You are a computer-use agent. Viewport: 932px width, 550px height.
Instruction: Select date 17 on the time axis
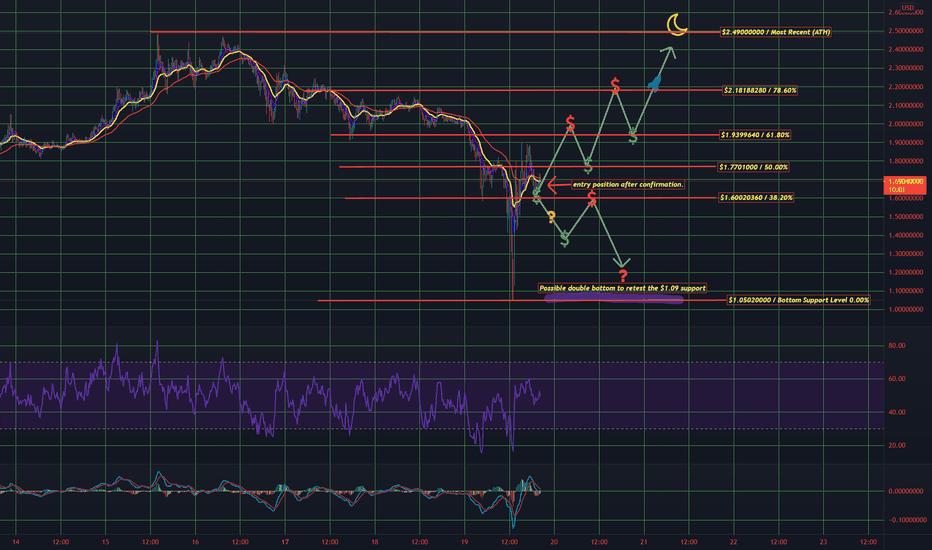click(x=285, y=542)
